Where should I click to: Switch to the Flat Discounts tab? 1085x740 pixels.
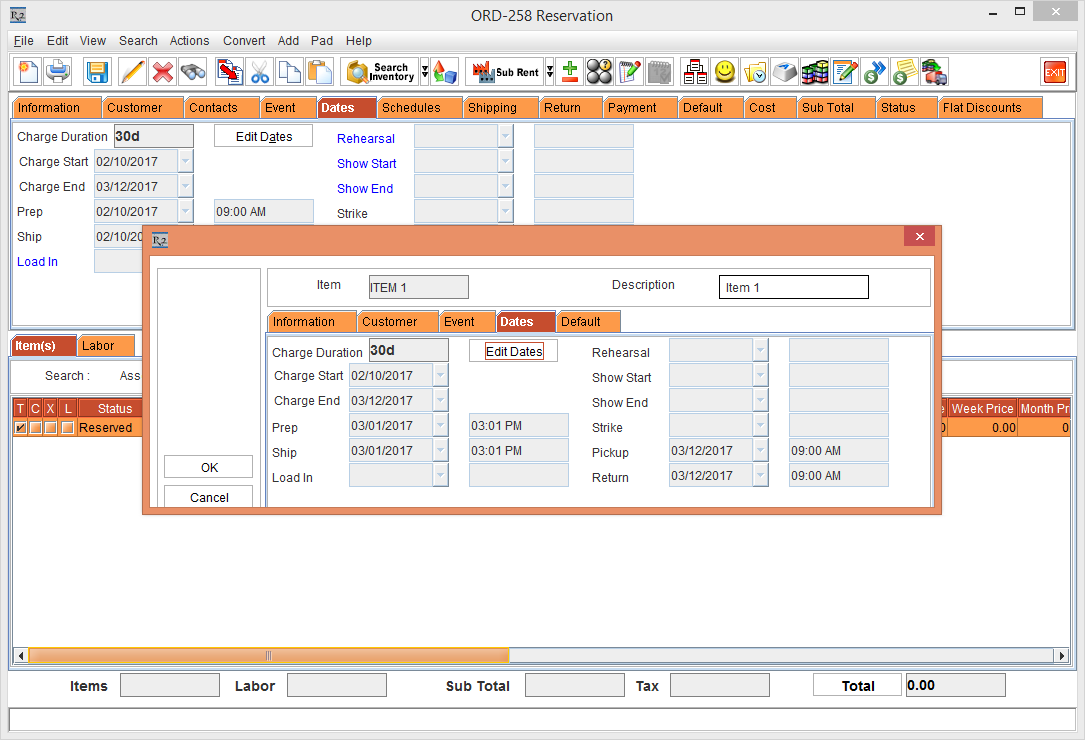point(982,108)
